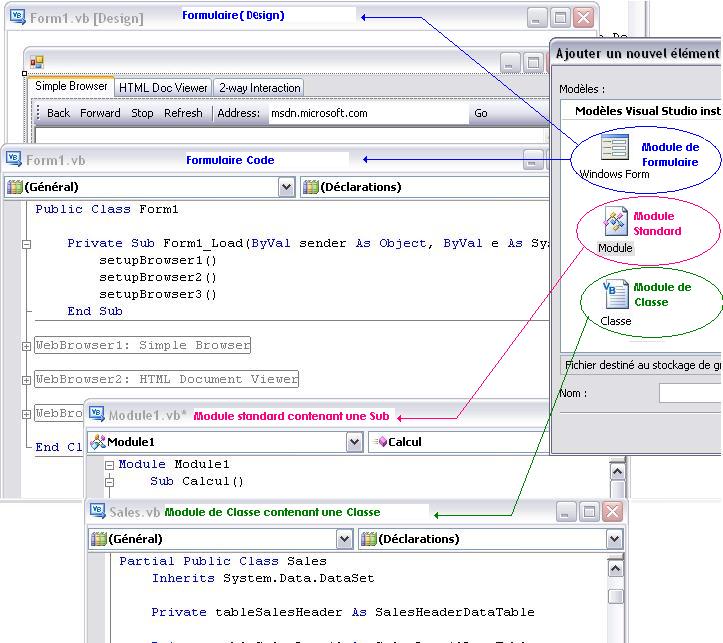Click the Go button next to address
This screenshot has height=643, width=723.
[481, 113]
